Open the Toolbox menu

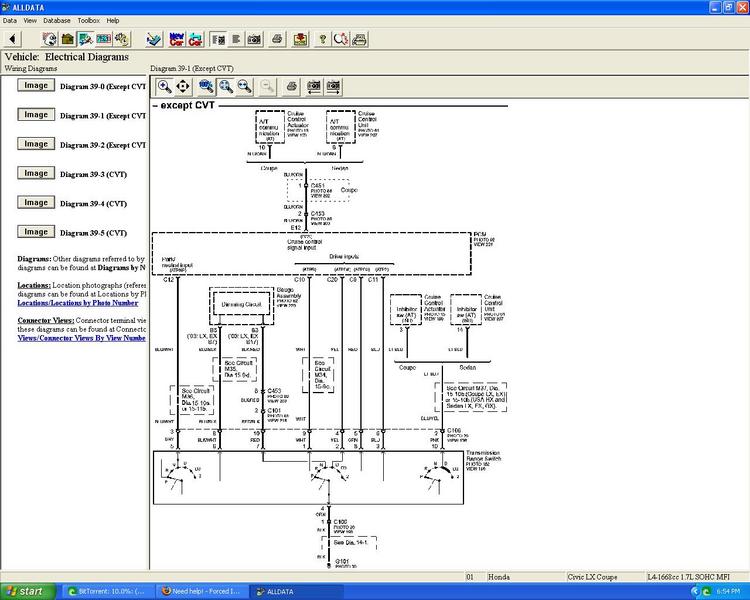pyautogui.click(x=88, y=20)
